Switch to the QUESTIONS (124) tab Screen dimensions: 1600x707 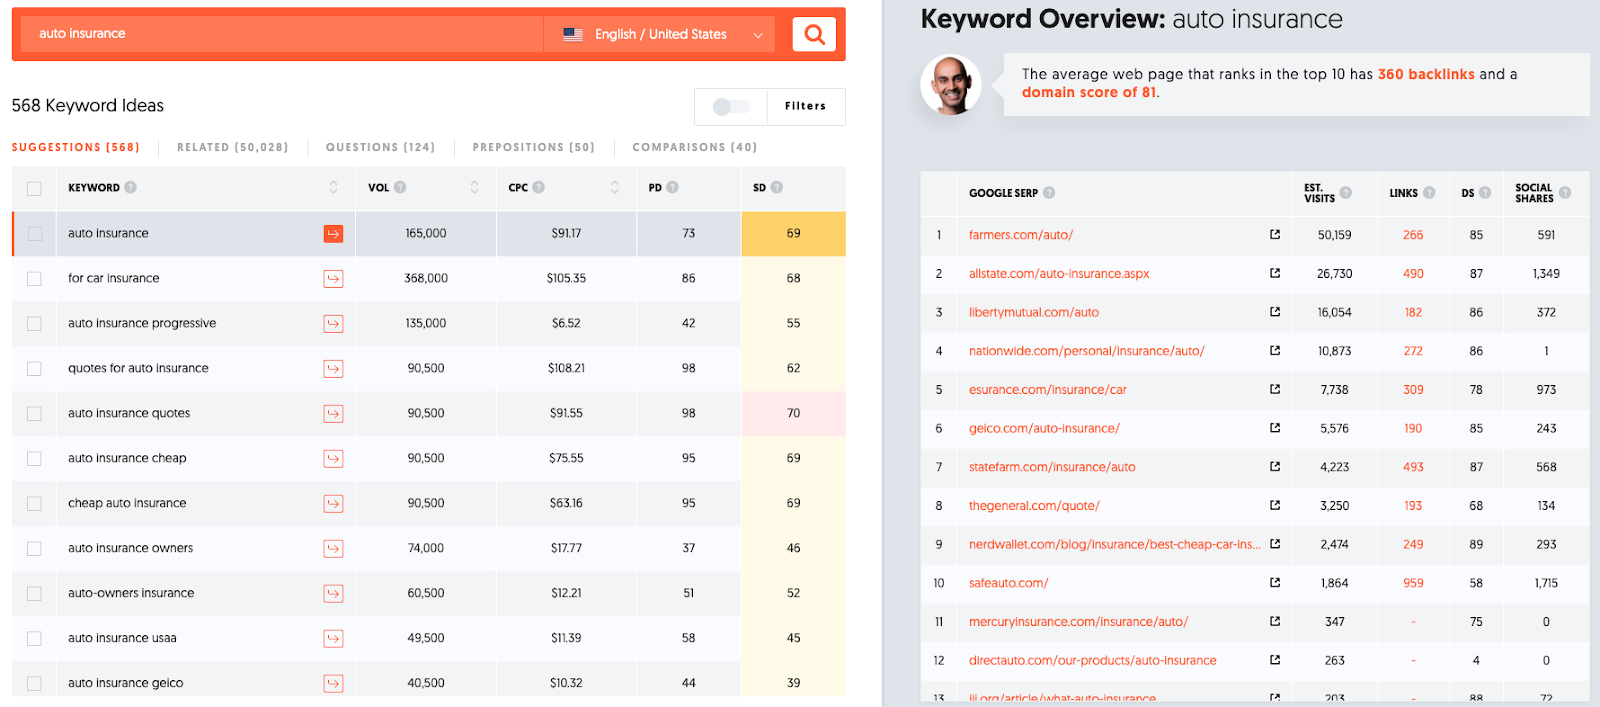380,147
